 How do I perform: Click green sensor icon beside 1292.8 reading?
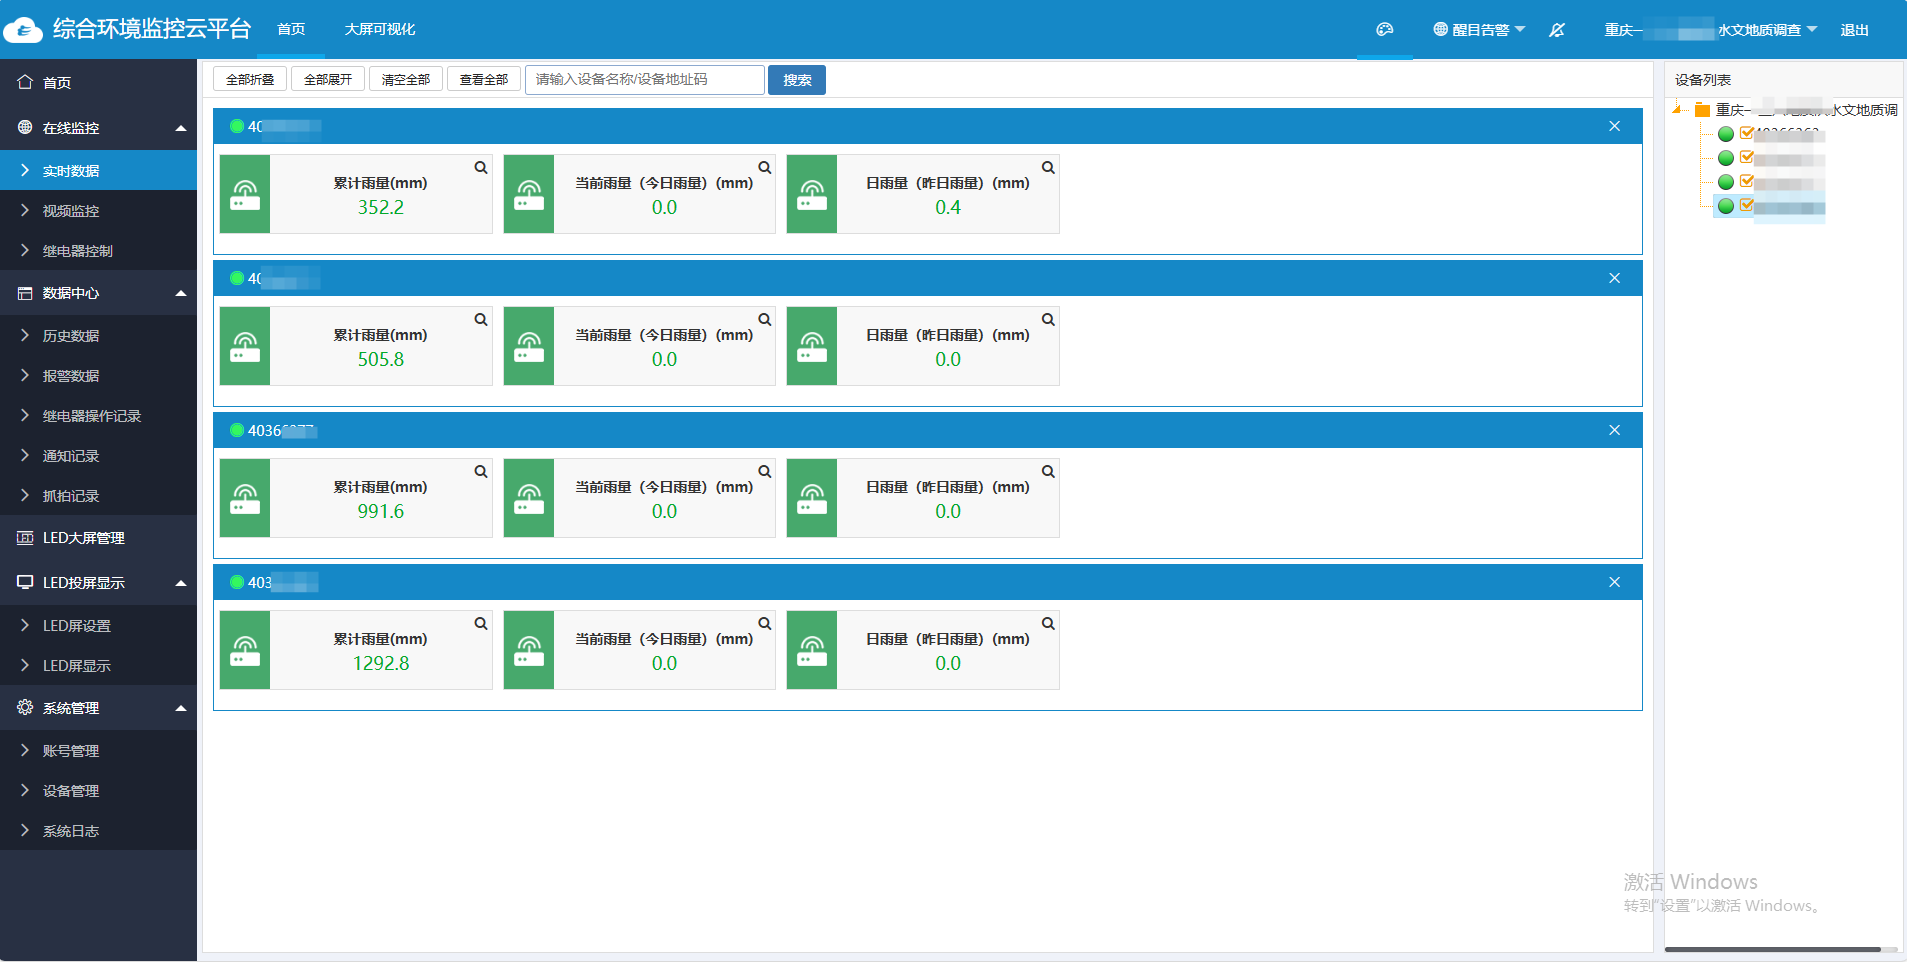[245, 650]
